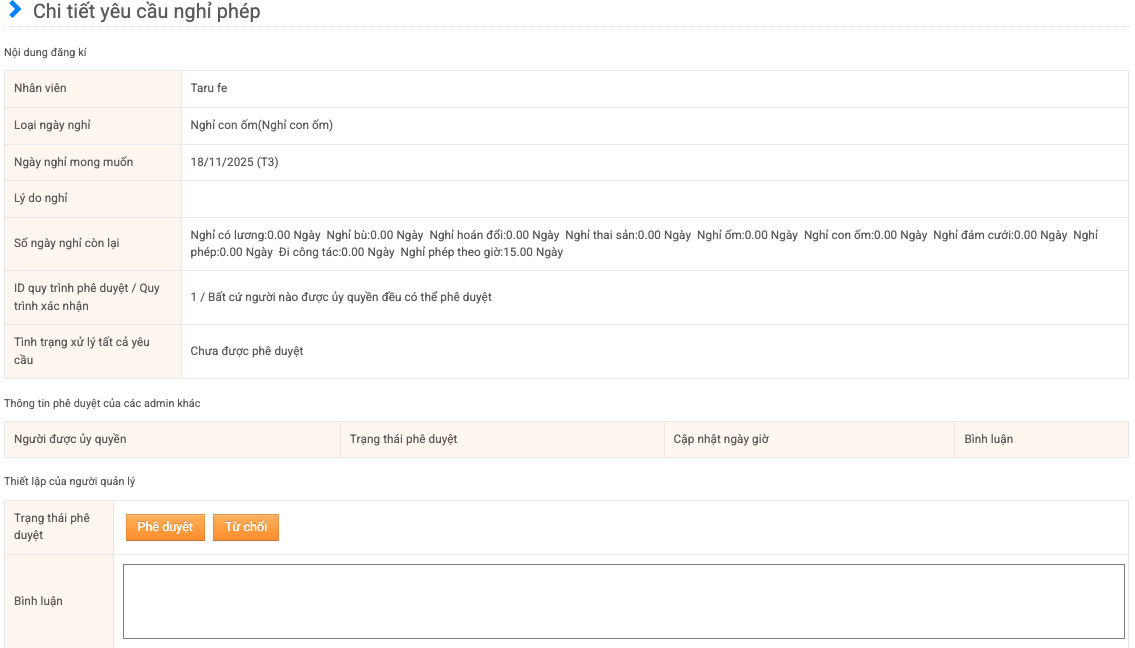Viewport: 1135px width, 648px height.
Task: Click the remaining leave days summary text
Action: (x=643, y=243)
